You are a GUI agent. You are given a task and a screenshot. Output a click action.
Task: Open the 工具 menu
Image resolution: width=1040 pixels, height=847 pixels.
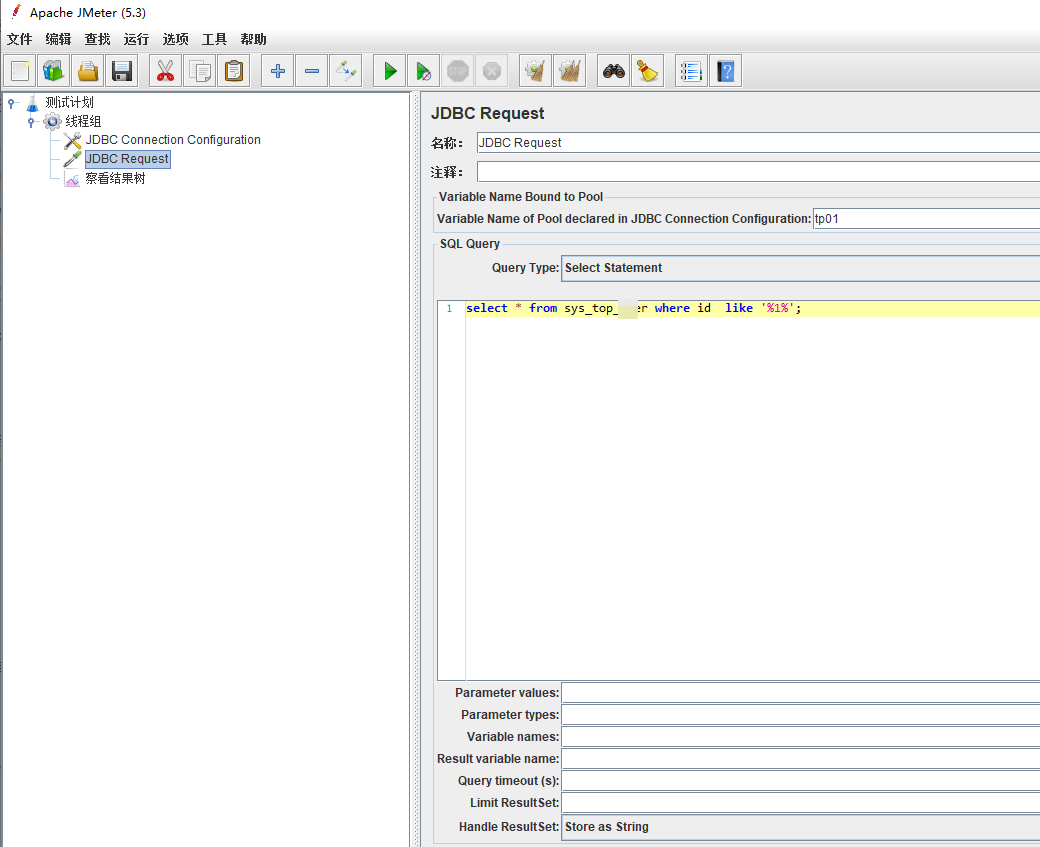pos(214,39)
